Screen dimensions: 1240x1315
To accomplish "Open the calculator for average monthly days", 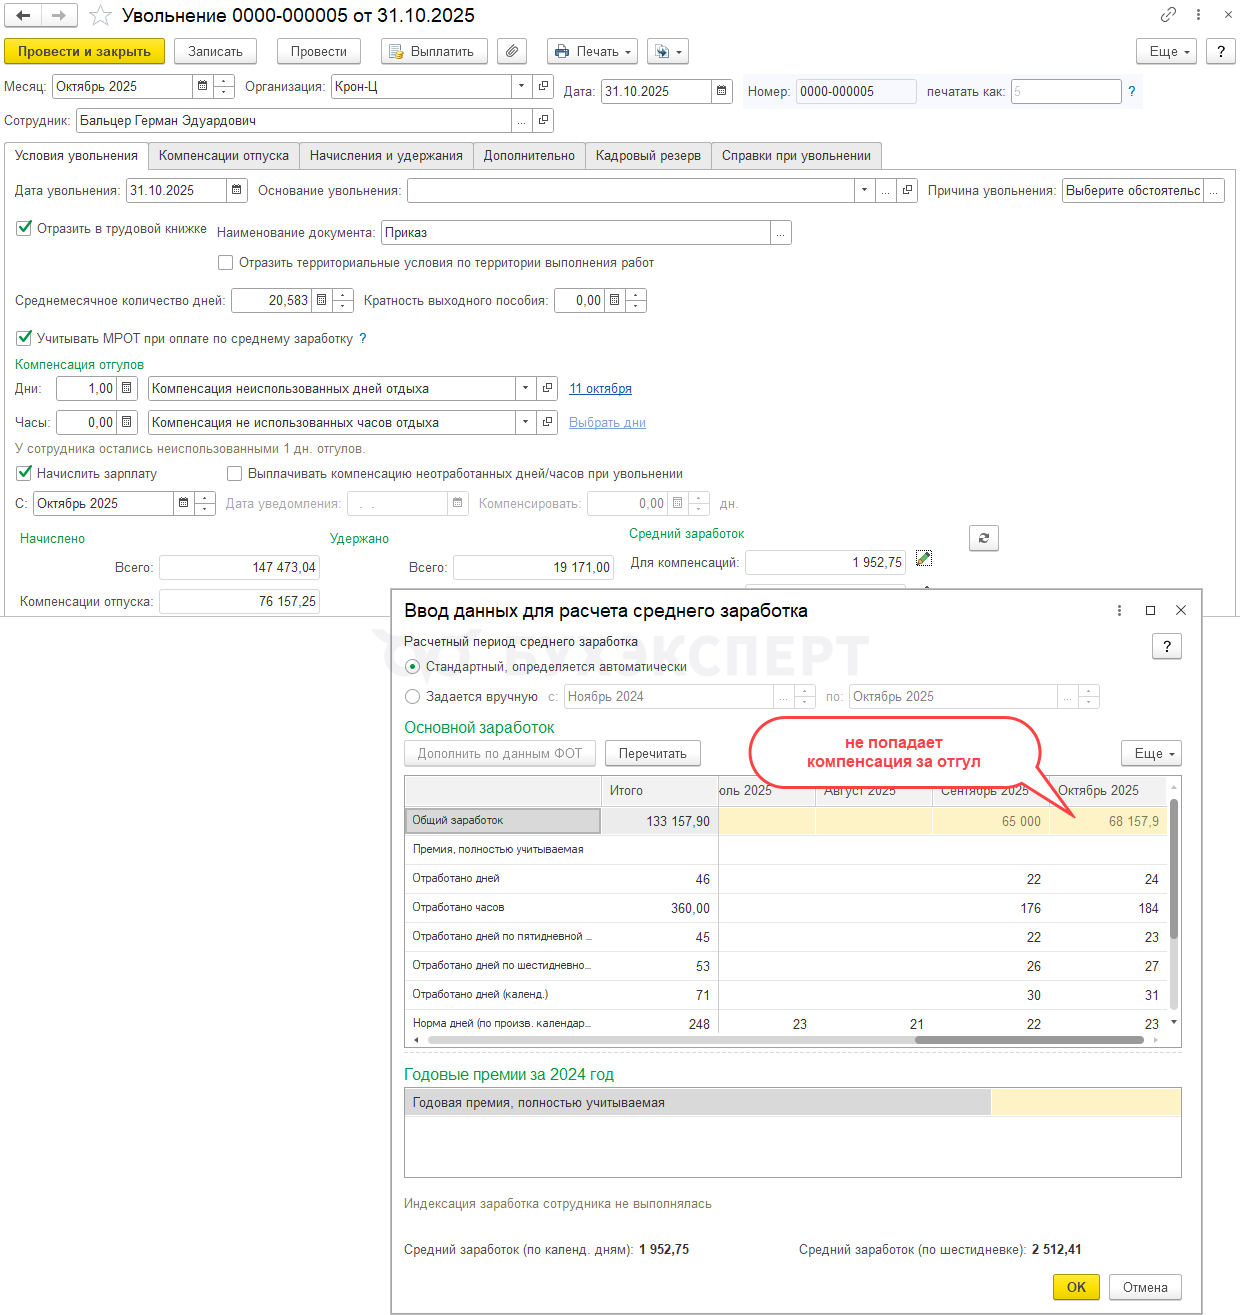I will (x=321, y=300).
